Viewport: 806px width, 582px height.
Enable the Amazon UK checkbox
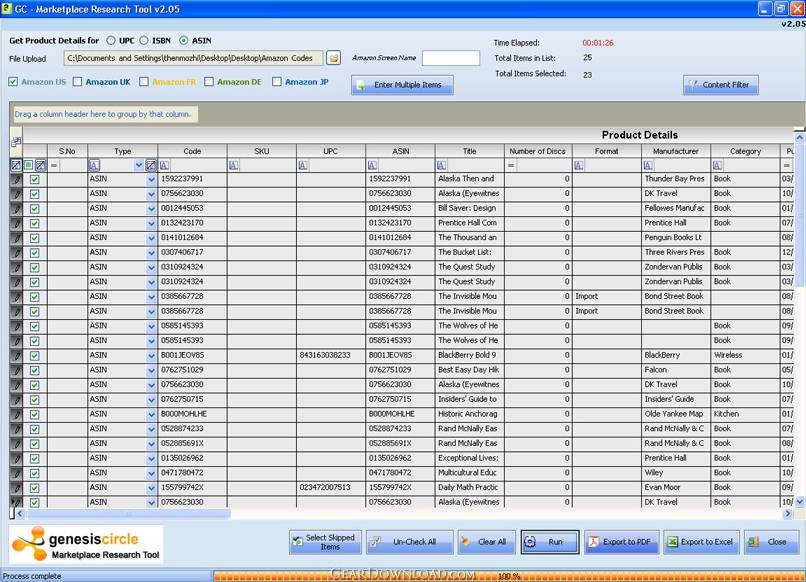pyautogui.click(x=78, y=82)
